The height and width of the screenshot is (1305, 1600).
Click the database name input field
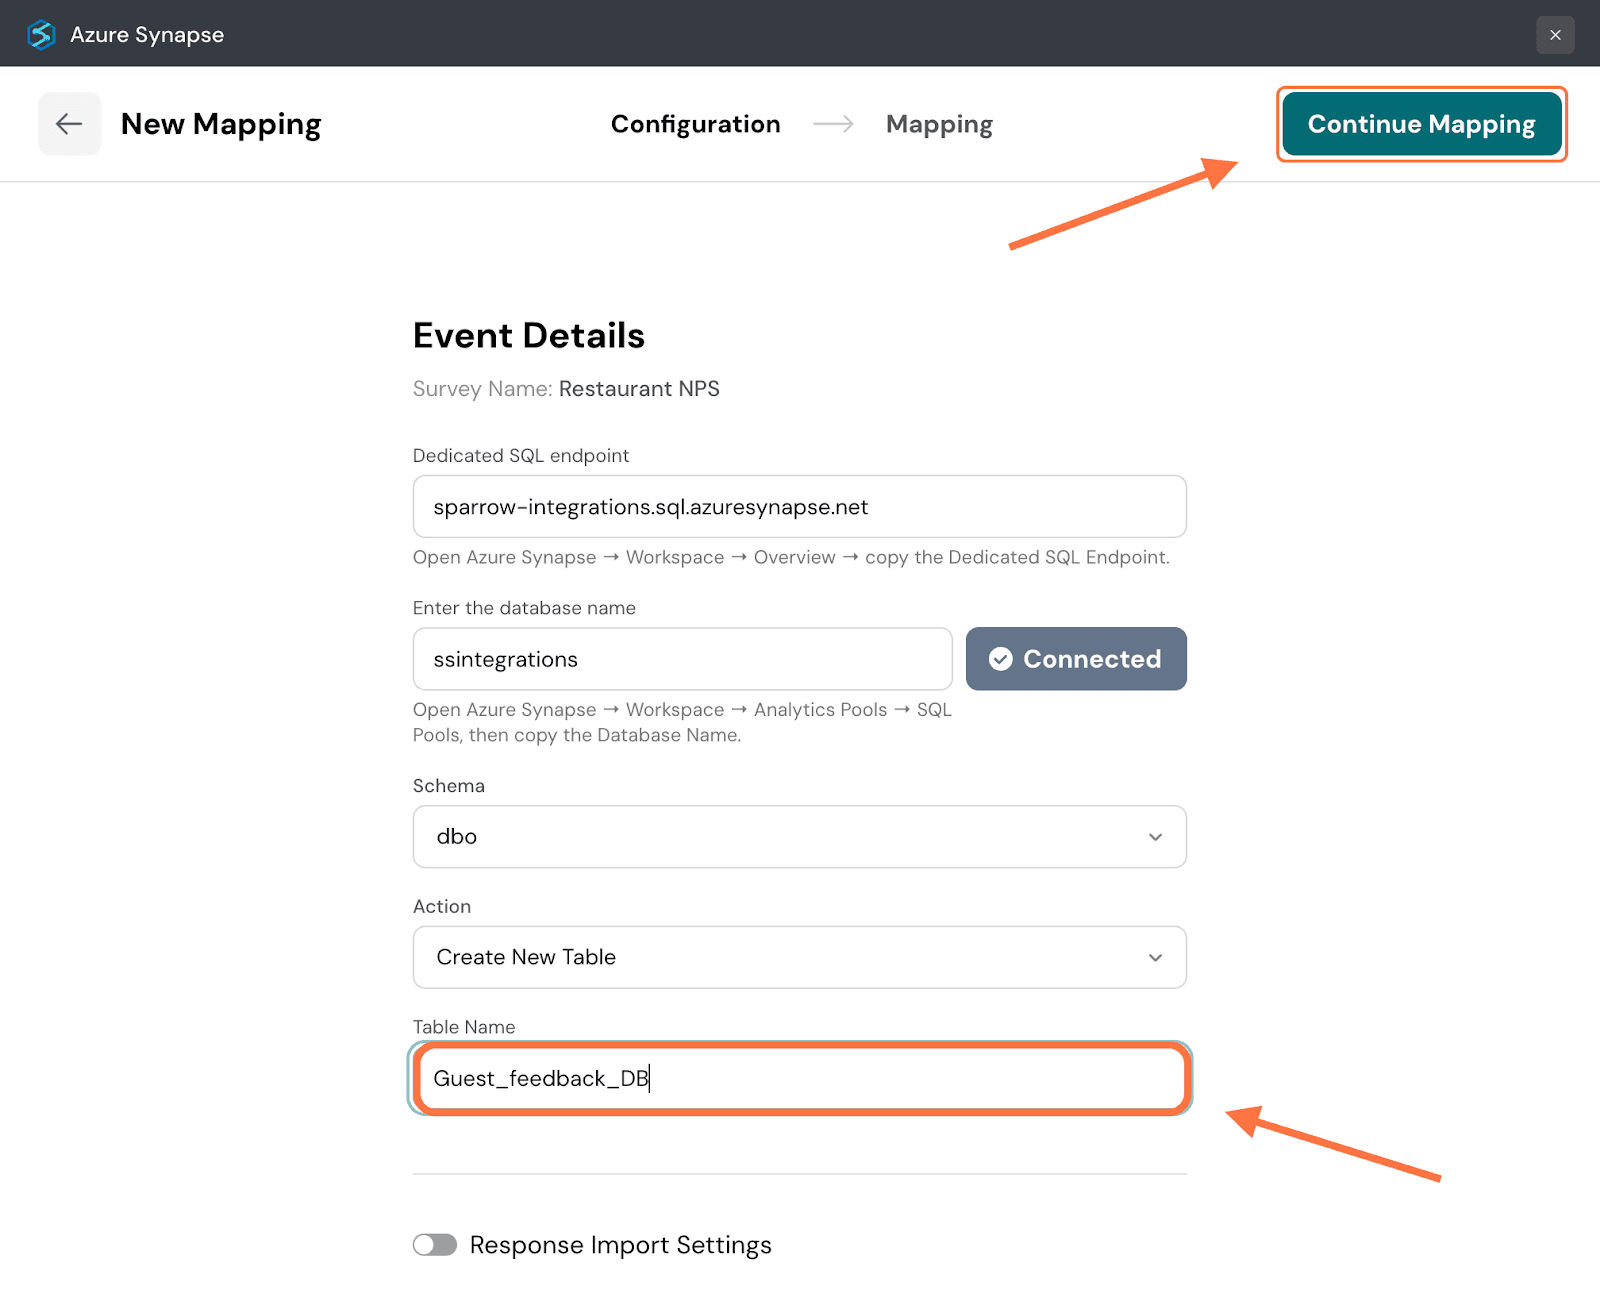click(x=682, y=659)
